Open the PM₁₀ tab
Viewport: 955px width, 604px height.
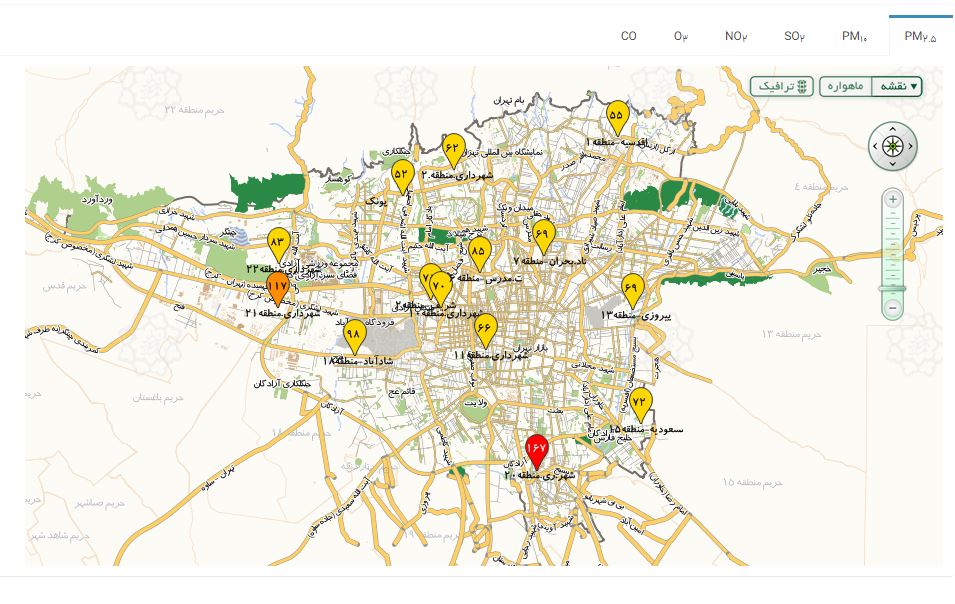coord(855,36)
